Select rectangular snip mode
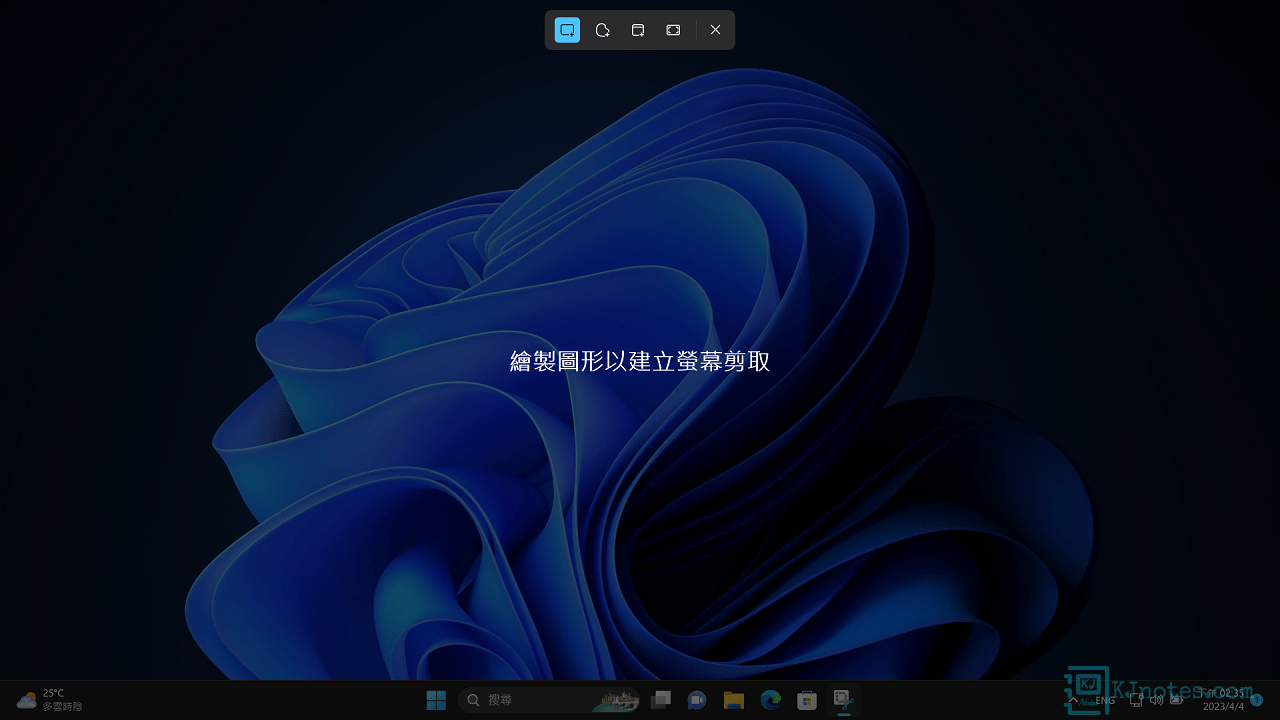Screen dimensions: 1280x720 click(x=567, y=30)
